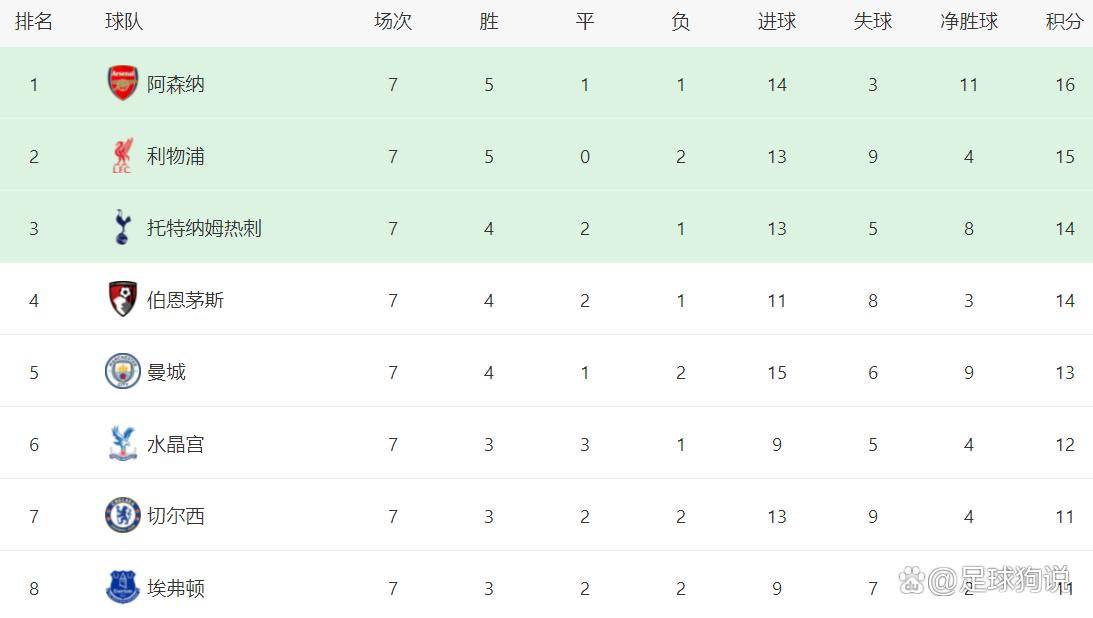1093x618 pixels.
Task: Select the 进球 column header
Action: click(x=776, y=22)
